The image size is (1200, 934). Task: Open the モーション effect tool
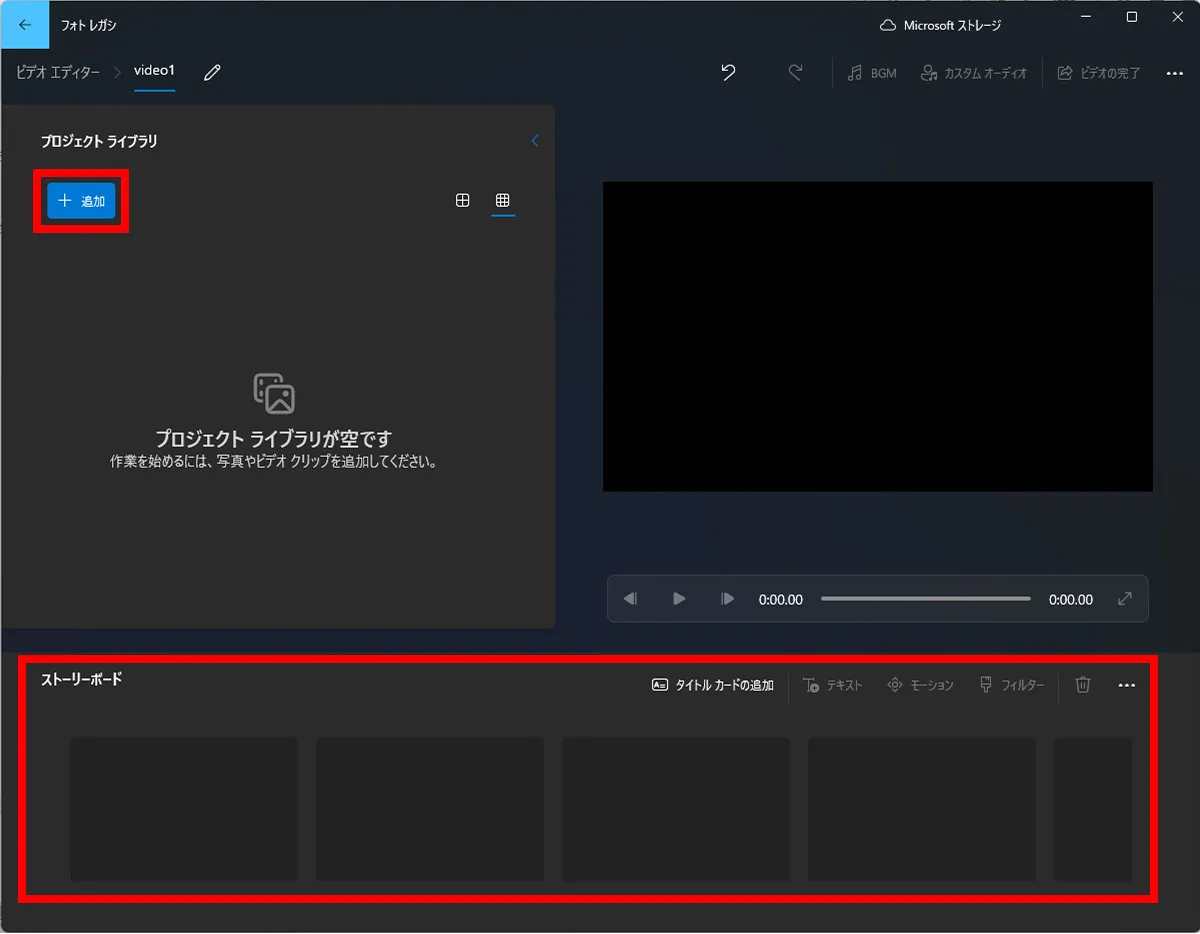coord(920,685)
